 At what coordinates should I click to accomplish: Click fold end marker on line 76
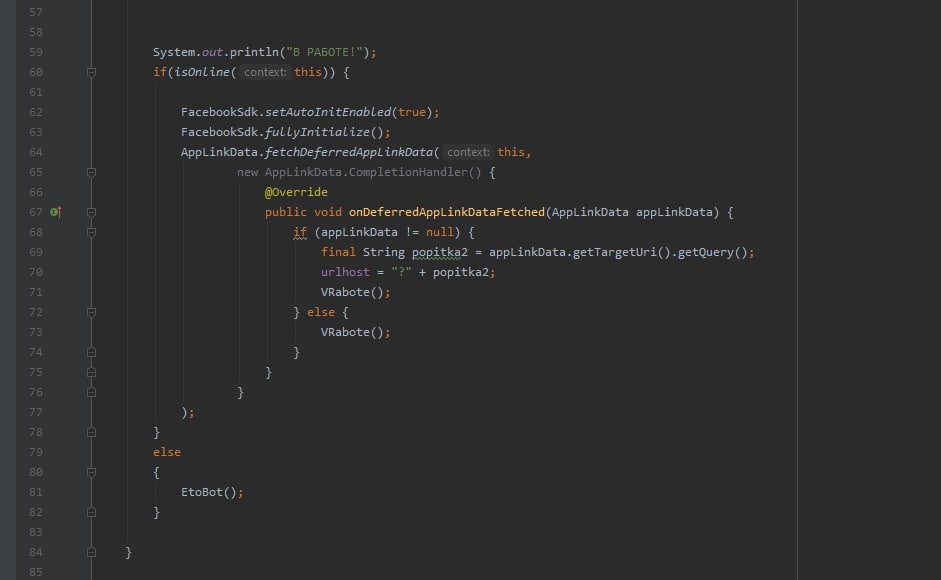[91, 392]
